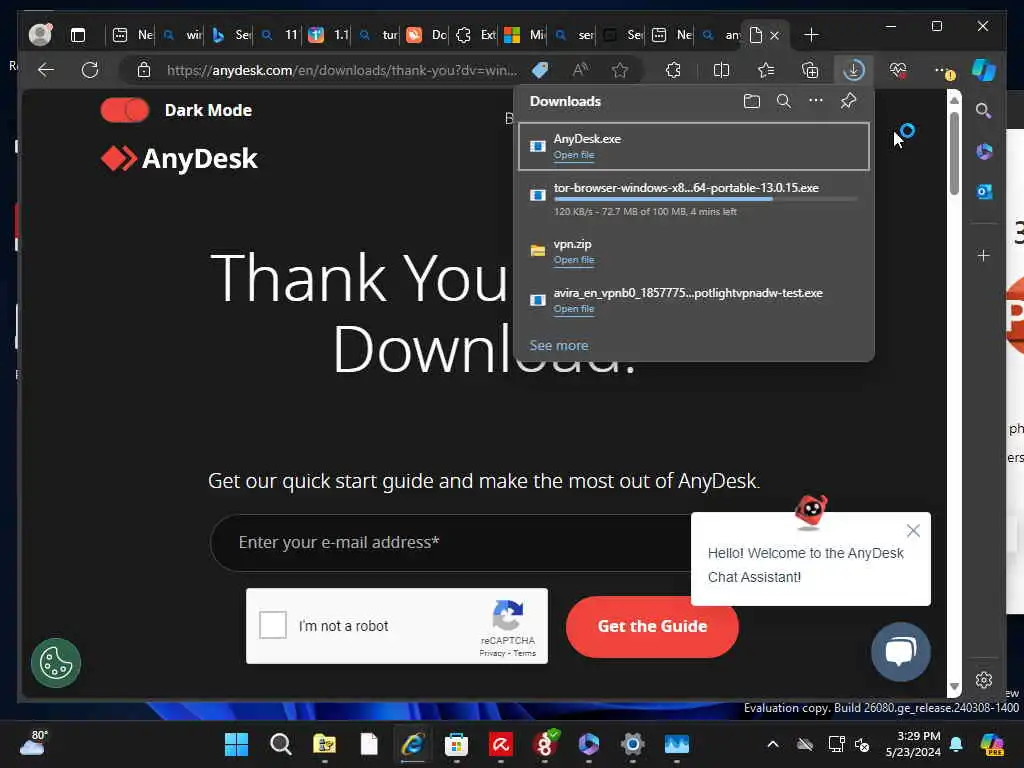
Task: Check the I'm not a robot box
Action: [x=273, y=625]
